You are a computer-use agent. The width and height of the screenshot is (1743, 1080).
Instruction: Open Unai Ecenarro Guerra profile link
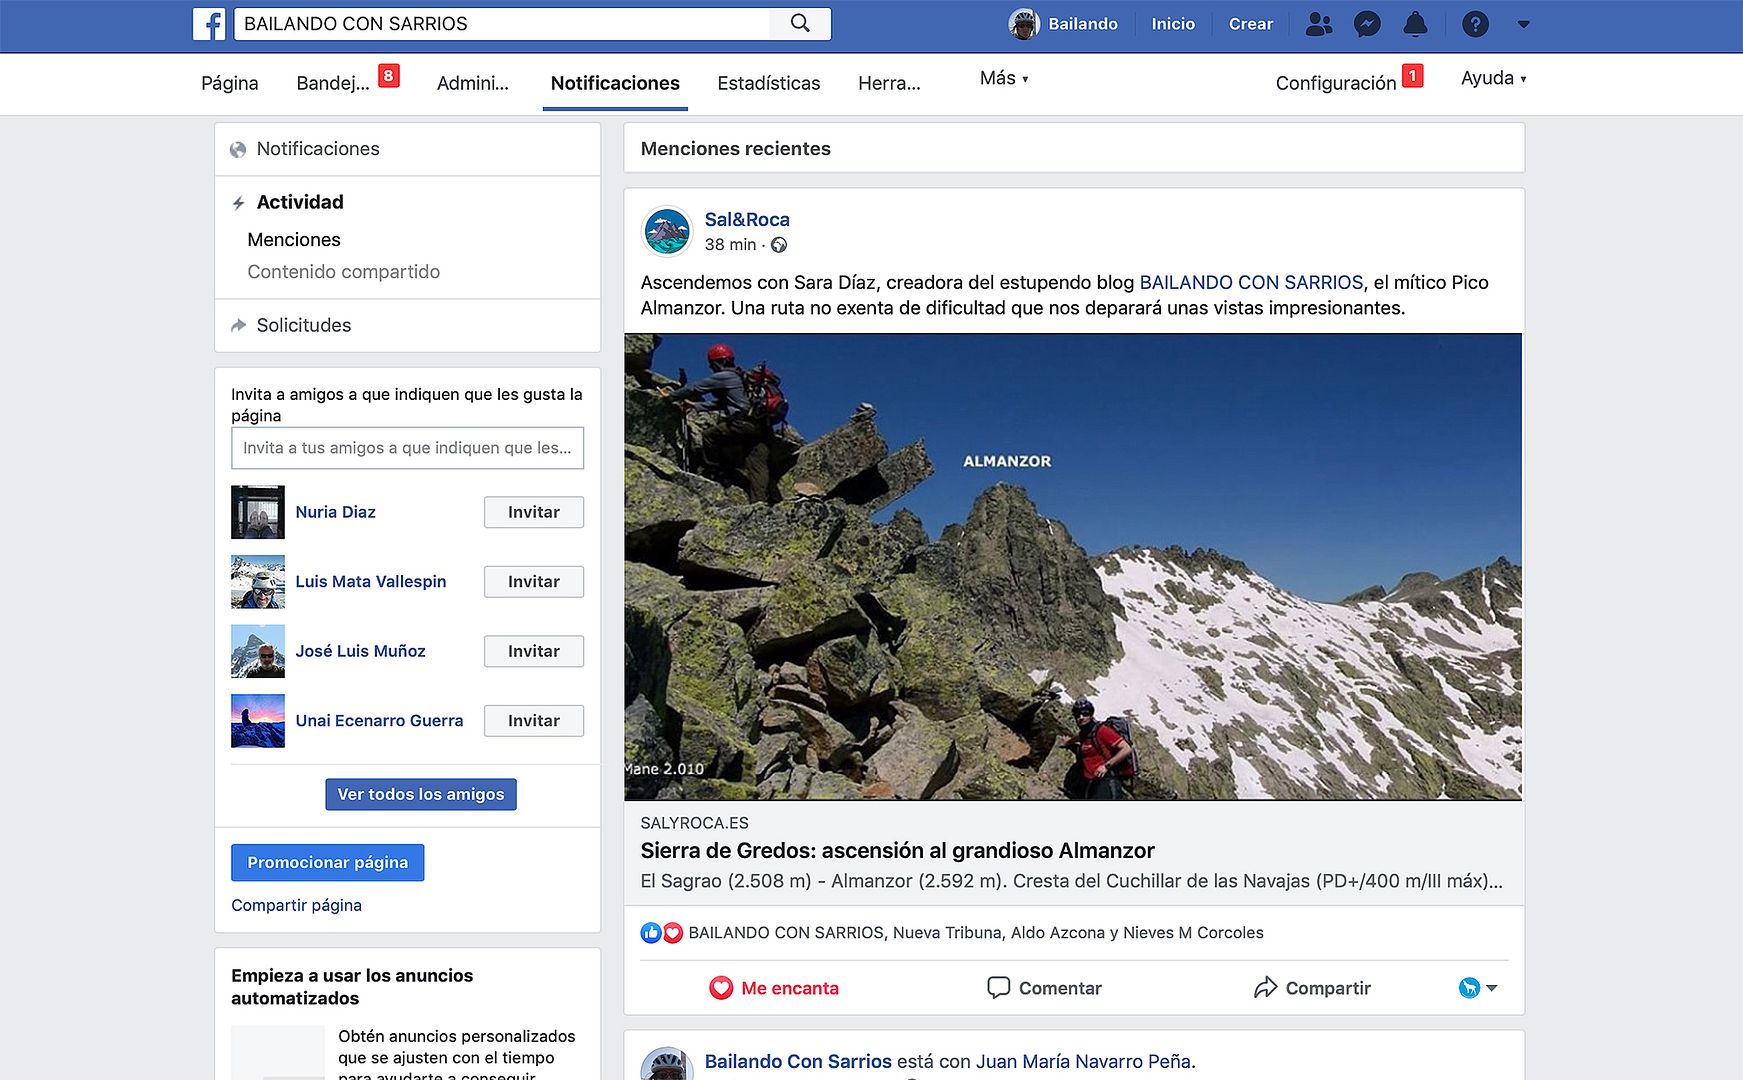(380, 721)
